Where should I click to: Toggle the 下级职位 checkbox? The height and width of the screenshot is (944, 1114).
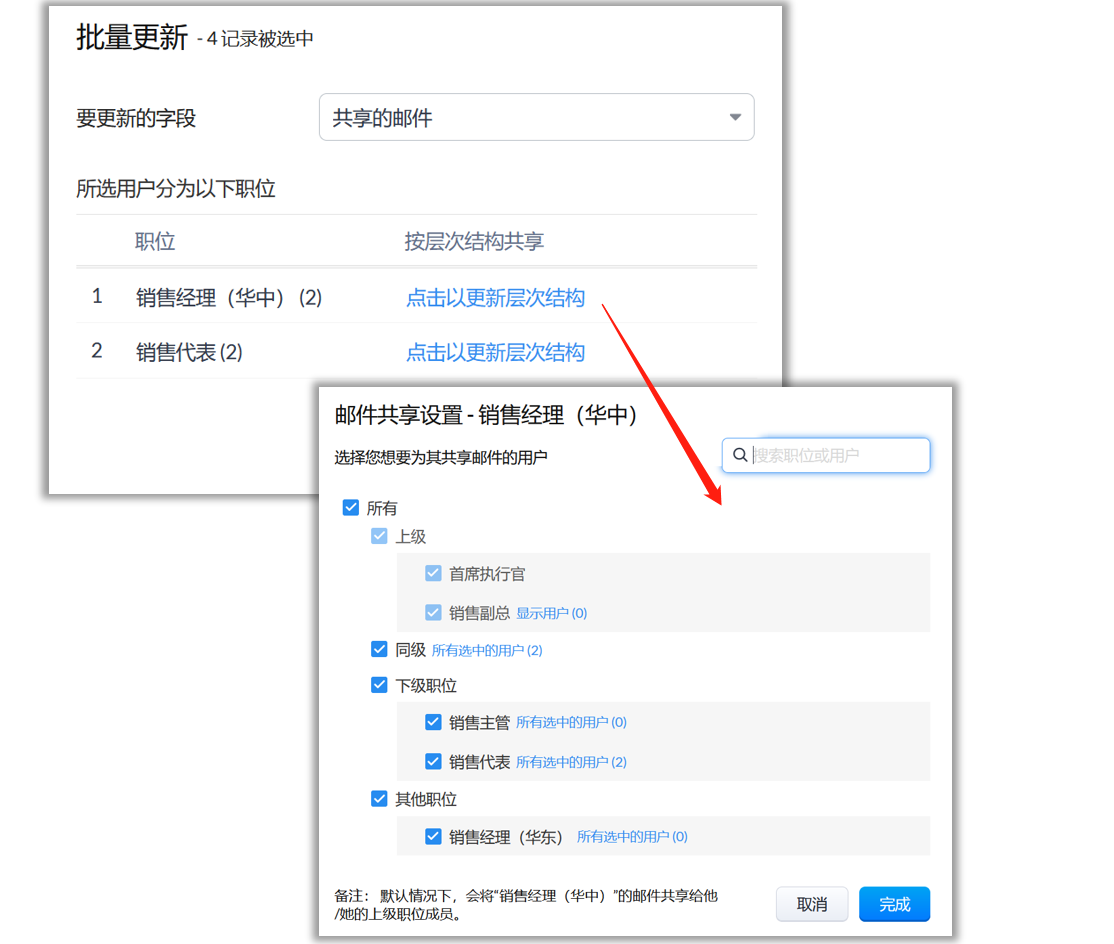(379, 686)
